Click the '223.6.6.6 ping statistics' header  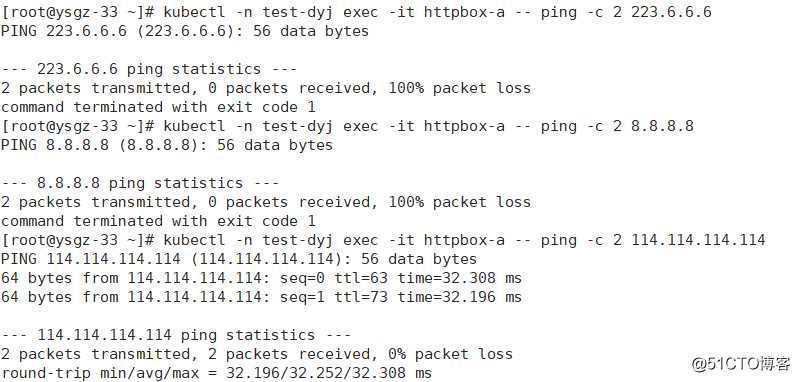[149, 69]
